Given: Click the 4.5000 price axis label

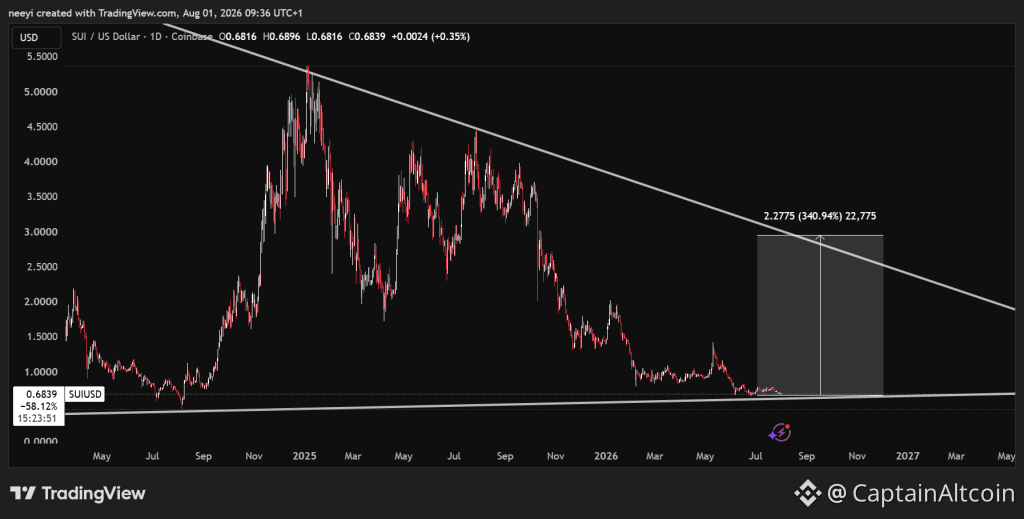Looking at the screenshot, I should (x=40, y=127).
